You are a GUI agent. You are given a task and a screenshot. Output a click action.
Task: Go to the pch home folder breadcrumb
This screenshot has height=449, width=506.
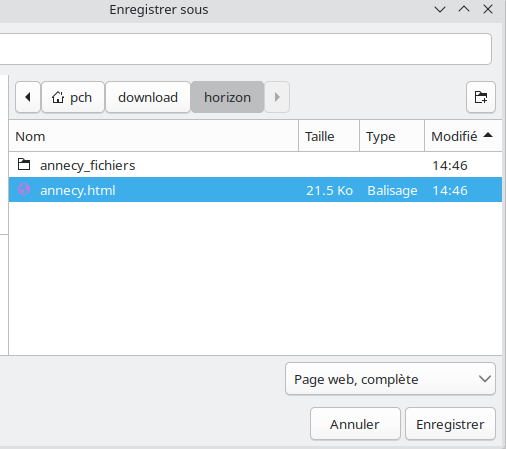coord(73,97)
